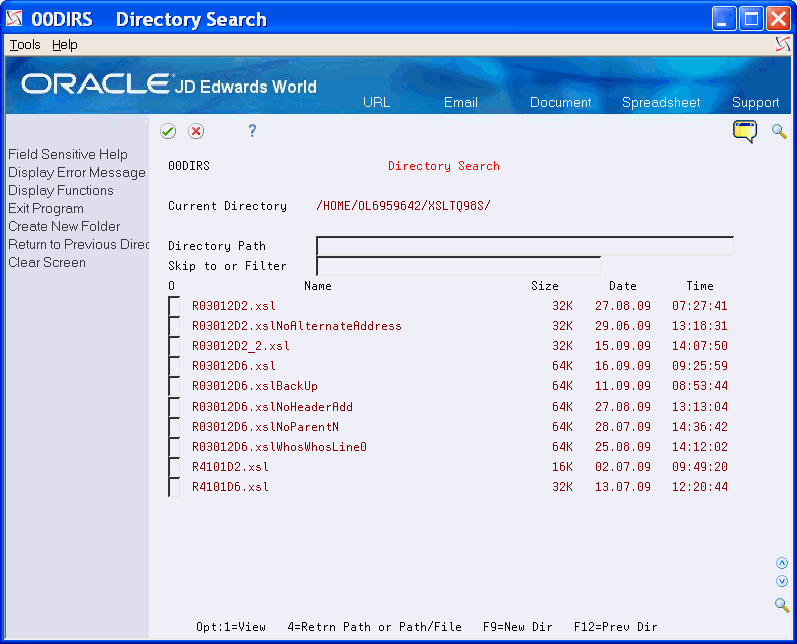Image resolution: width=797 pixels, height=644 pixels.
Task: Select Display Error Message
Action: coord(77,172)
